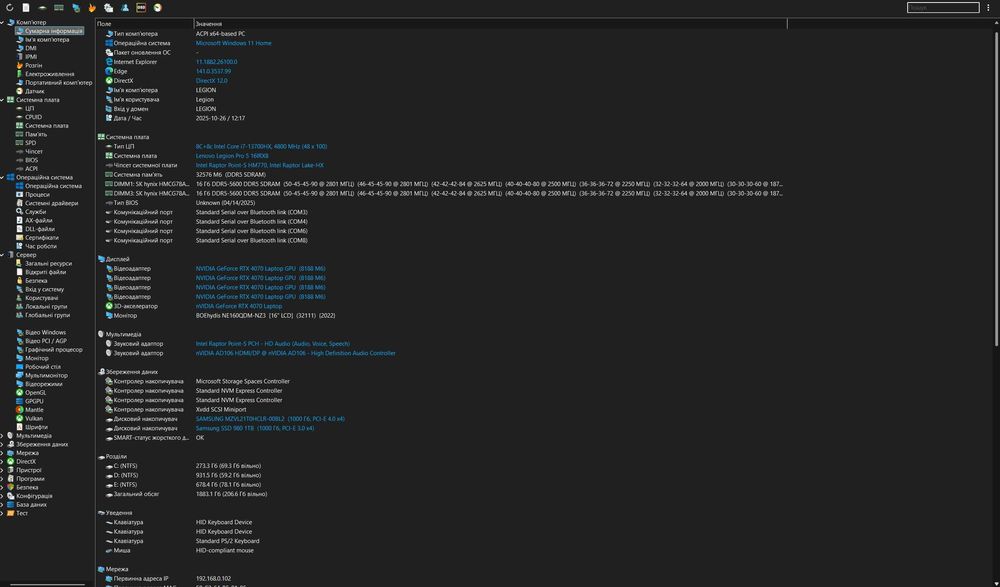Open Lenovo Legion Pro 5 motherboard link
The image size is (1000, 587).
pos(232,156)
